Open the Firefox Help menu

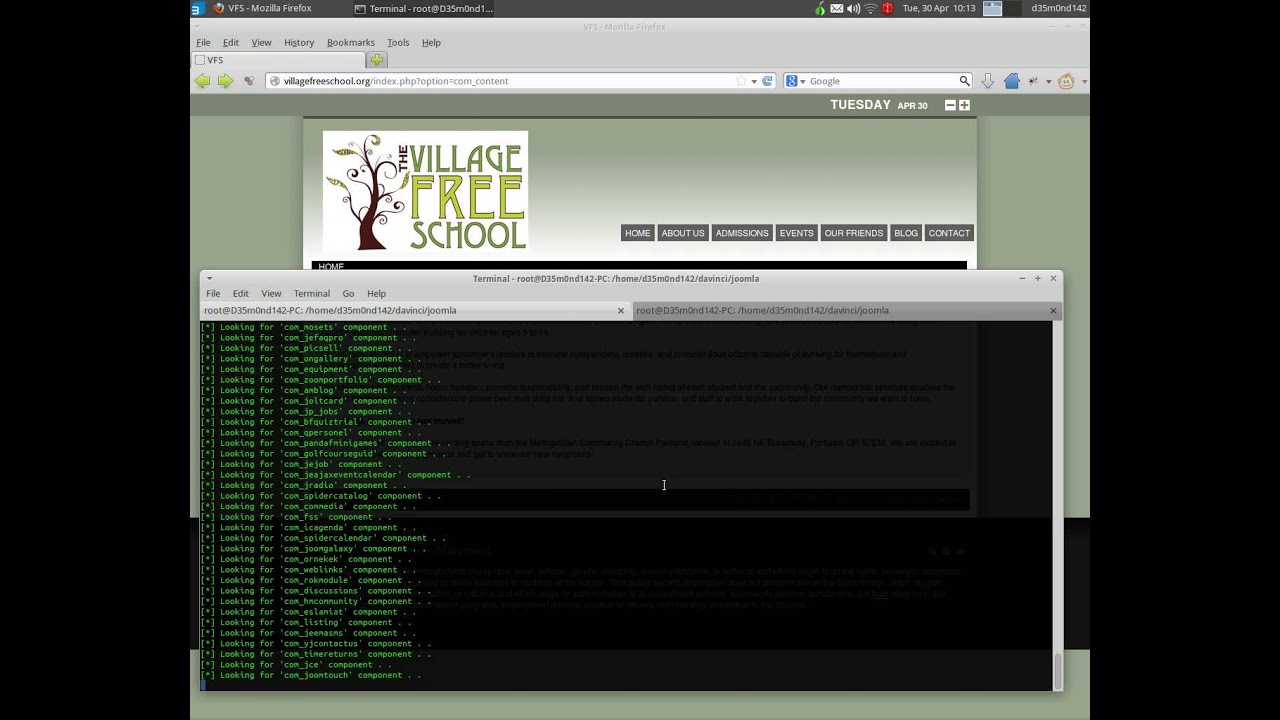coord(431,42)
